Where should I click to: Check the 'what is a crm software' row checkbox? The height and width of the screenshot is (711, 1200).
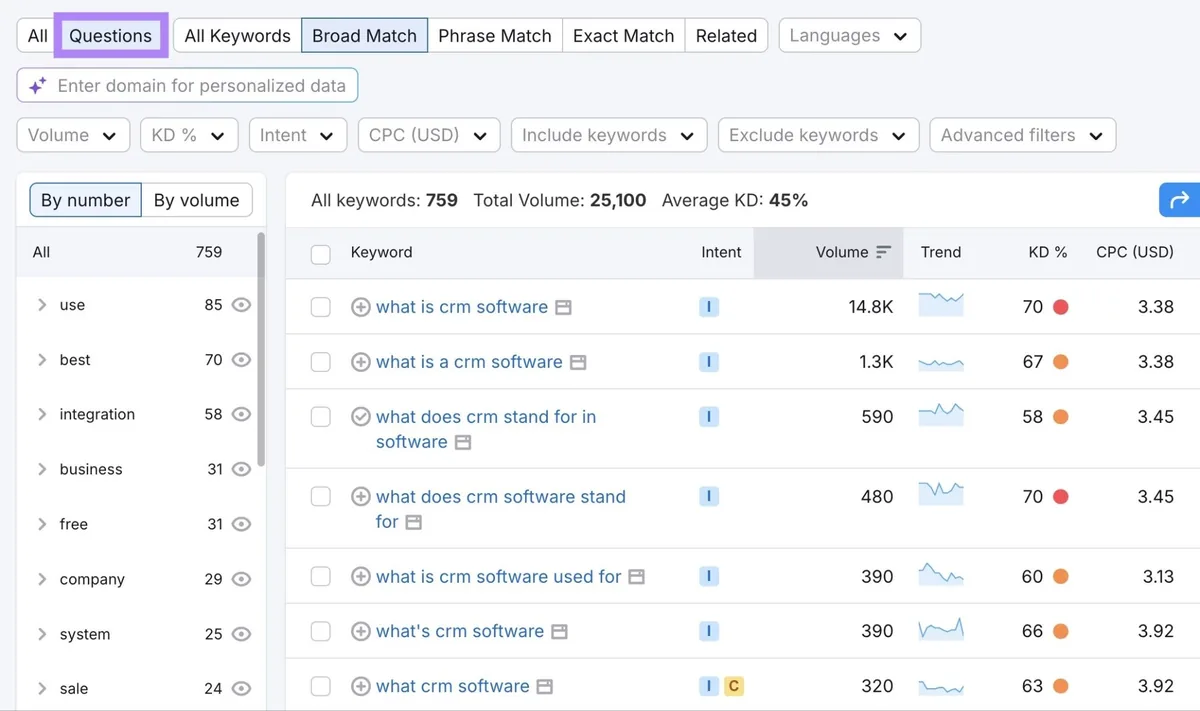321,362
